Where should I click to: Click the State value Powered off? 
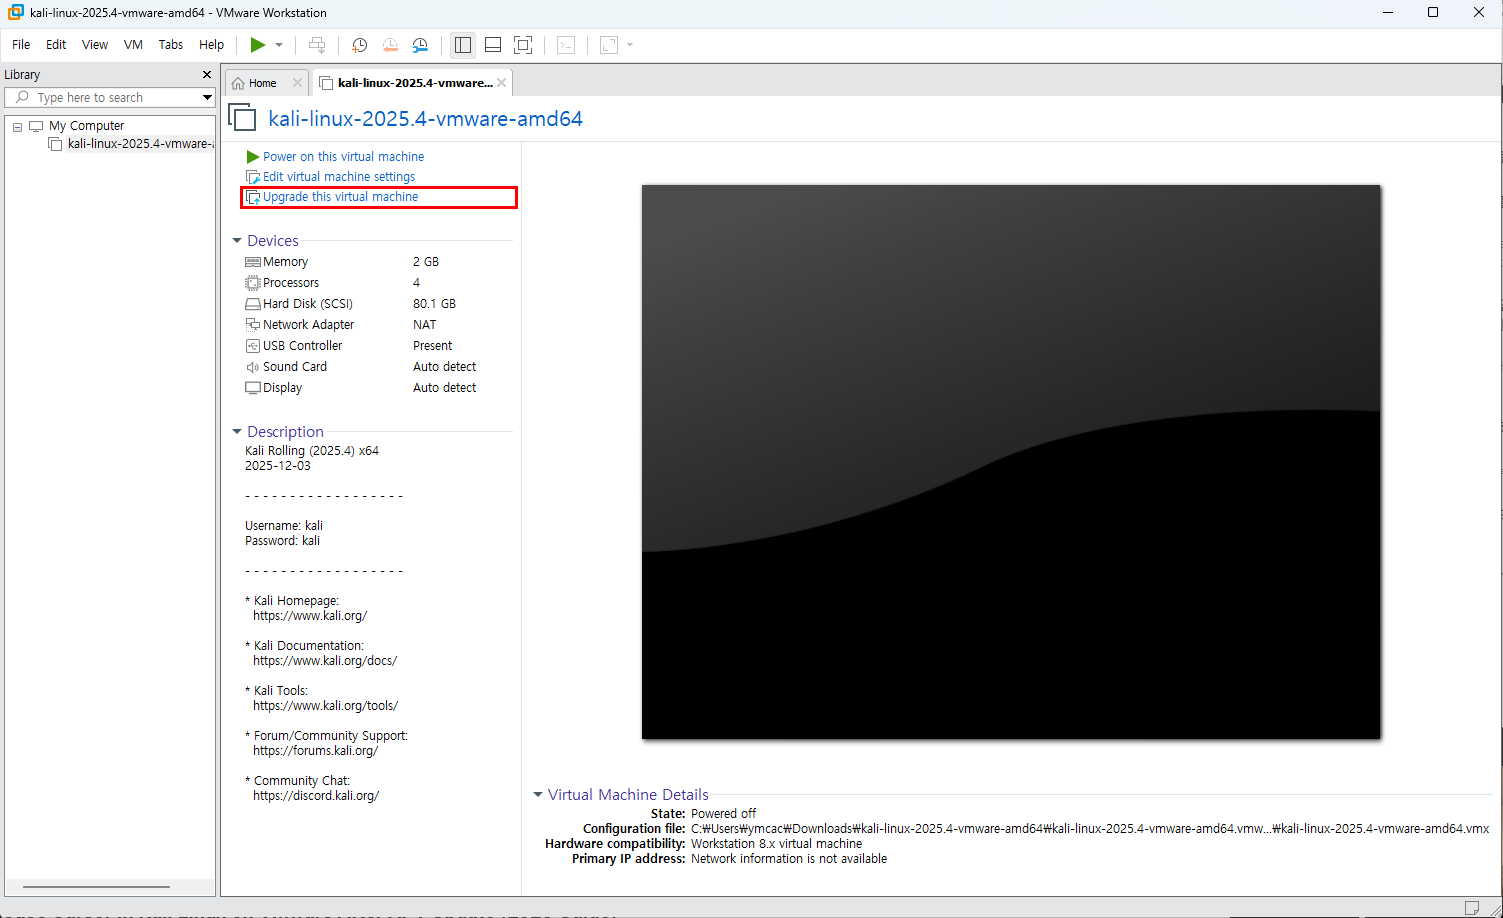tap(723, 814)
